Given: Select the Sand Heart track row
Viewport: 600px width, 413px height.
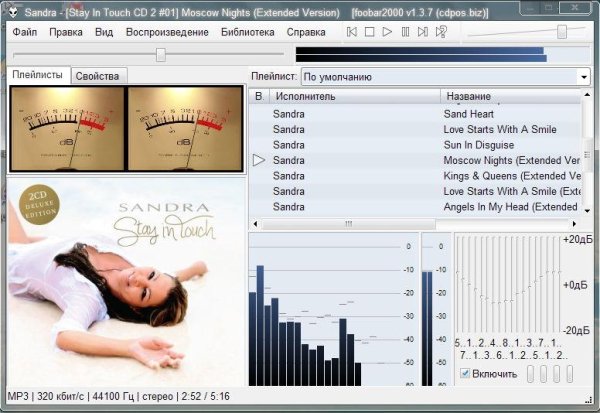Looking at the screenshot, I should [415, 114].
